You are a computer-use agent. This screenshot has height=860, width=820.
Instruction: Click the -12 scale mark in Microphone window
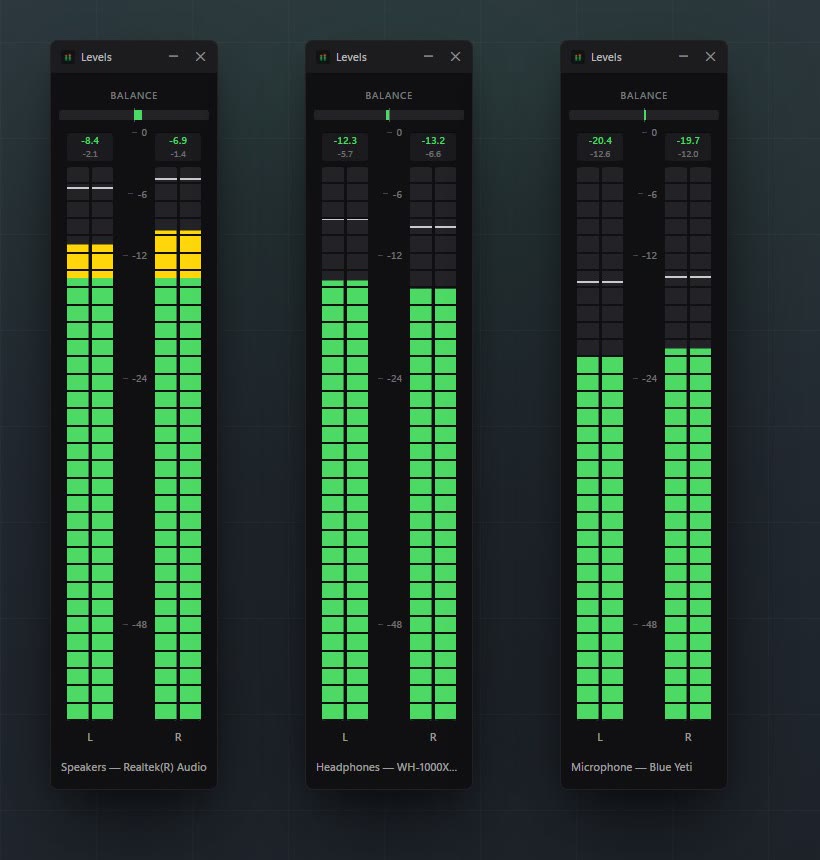pos(649,256)
